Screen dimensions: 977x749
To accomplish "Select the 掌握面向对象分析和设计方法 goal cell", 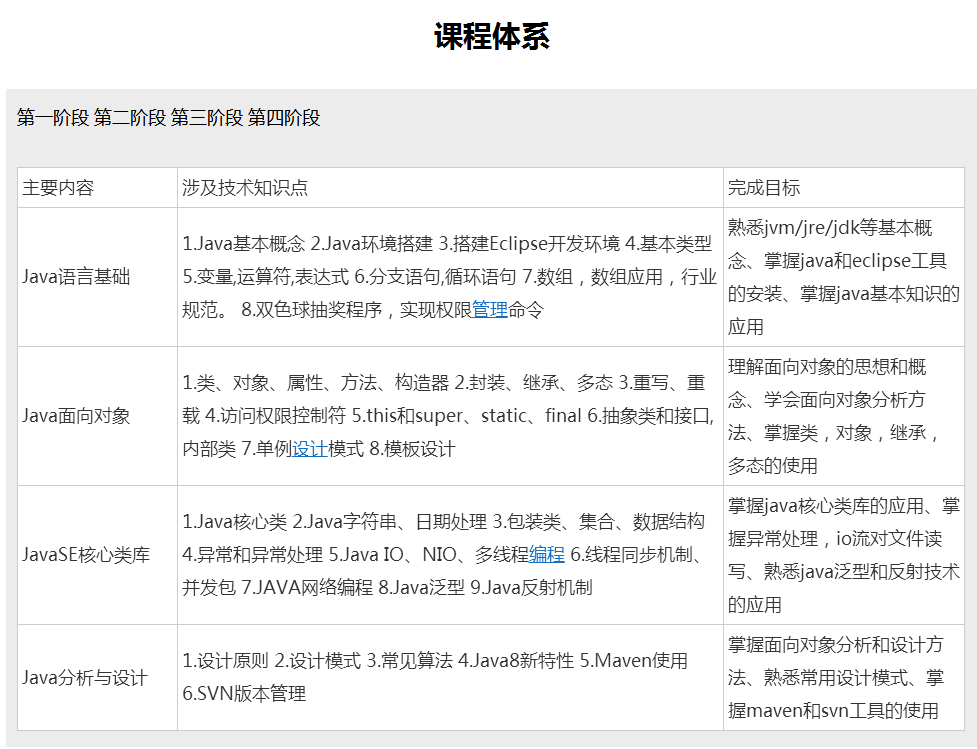I will coord(843,678).
